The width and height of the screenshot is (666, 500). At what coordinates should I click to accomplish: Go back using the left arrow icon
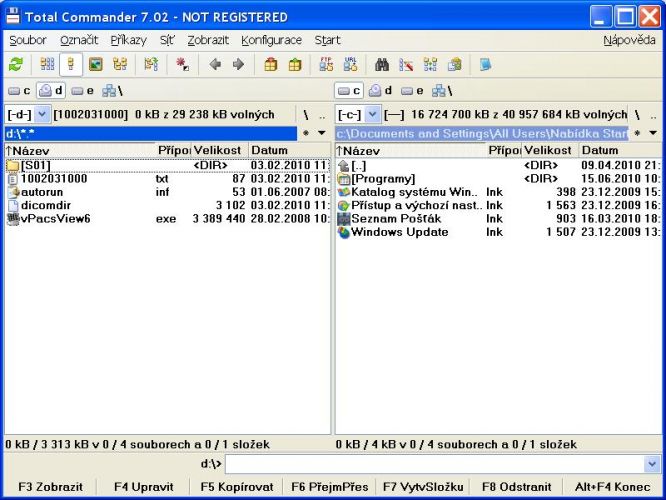click(215, 65)
